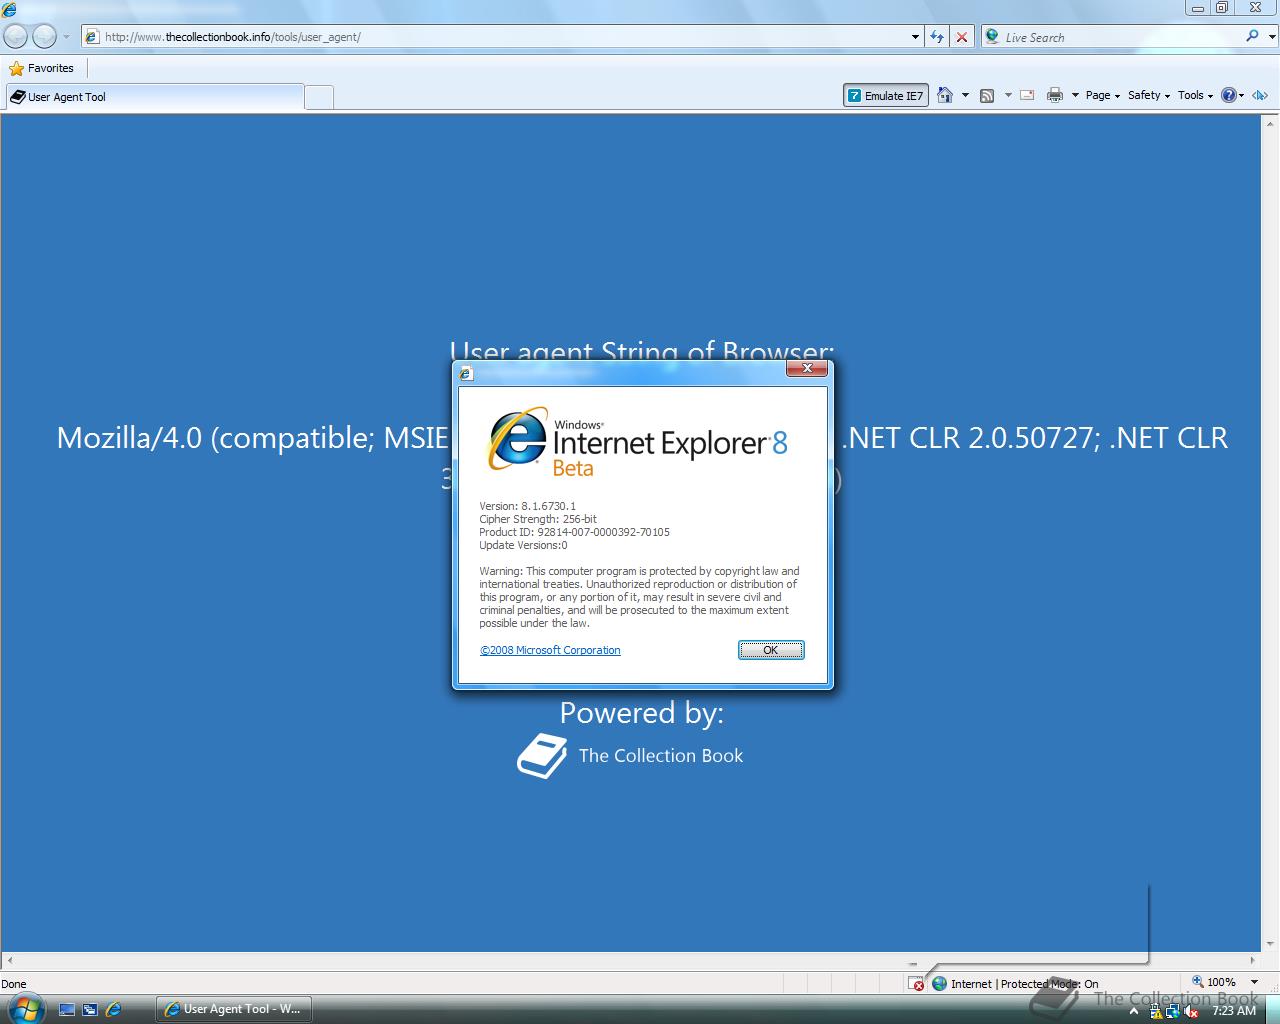Click the developer tools arrow icon

pyautogui.click(x=1260, y=96)
